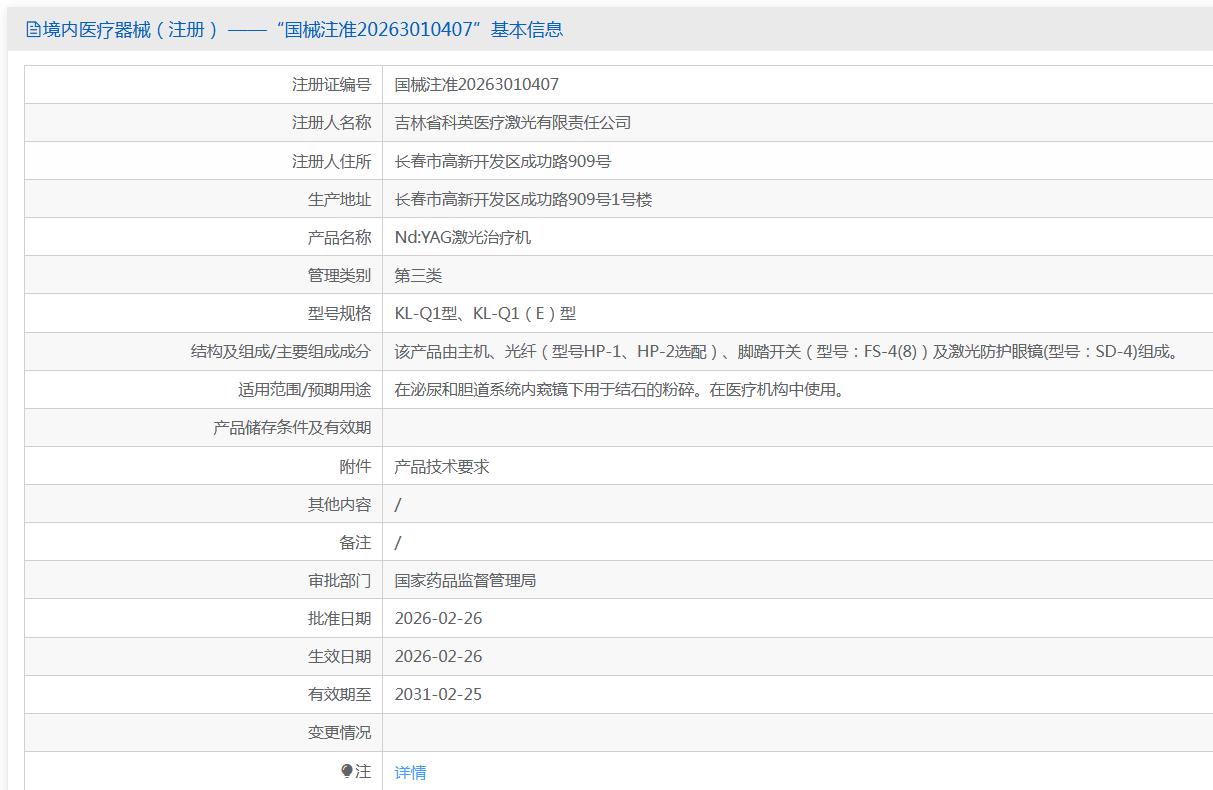Viewport: 1213px width, 790px height.
Task: Click the 产品储存条件及有效期 label
Action: coord(292,427)
